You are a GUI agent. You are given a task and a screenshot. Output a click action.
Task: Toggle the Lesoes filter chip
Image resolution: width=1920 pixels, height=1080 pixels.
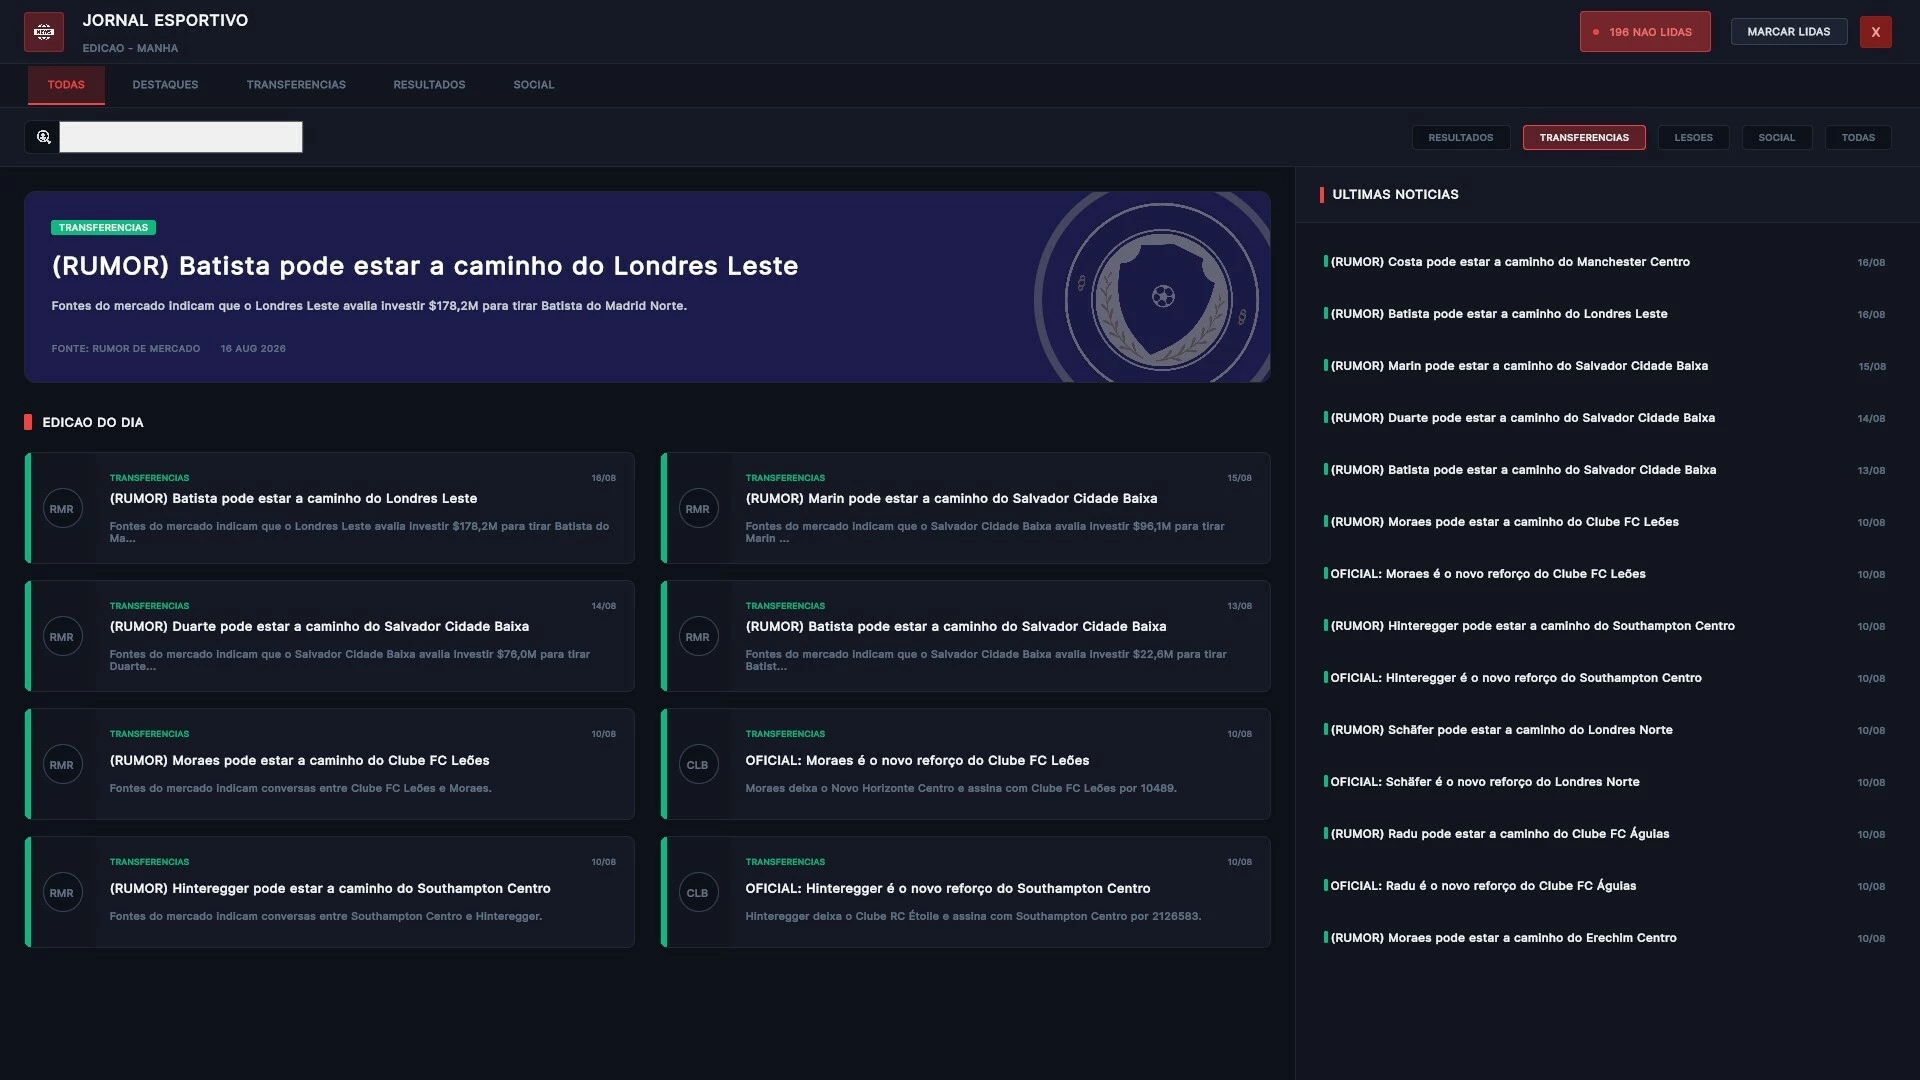[1693, 138]
